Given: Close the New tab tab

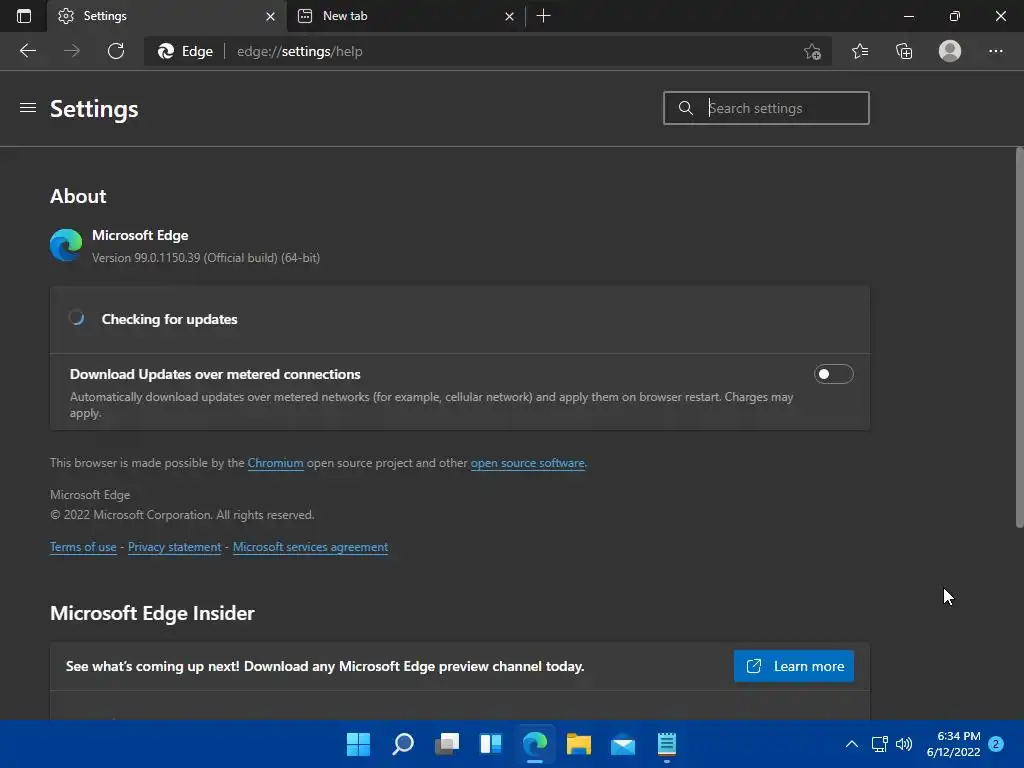Looking at the screenshot, I should (x=509, y=16).
